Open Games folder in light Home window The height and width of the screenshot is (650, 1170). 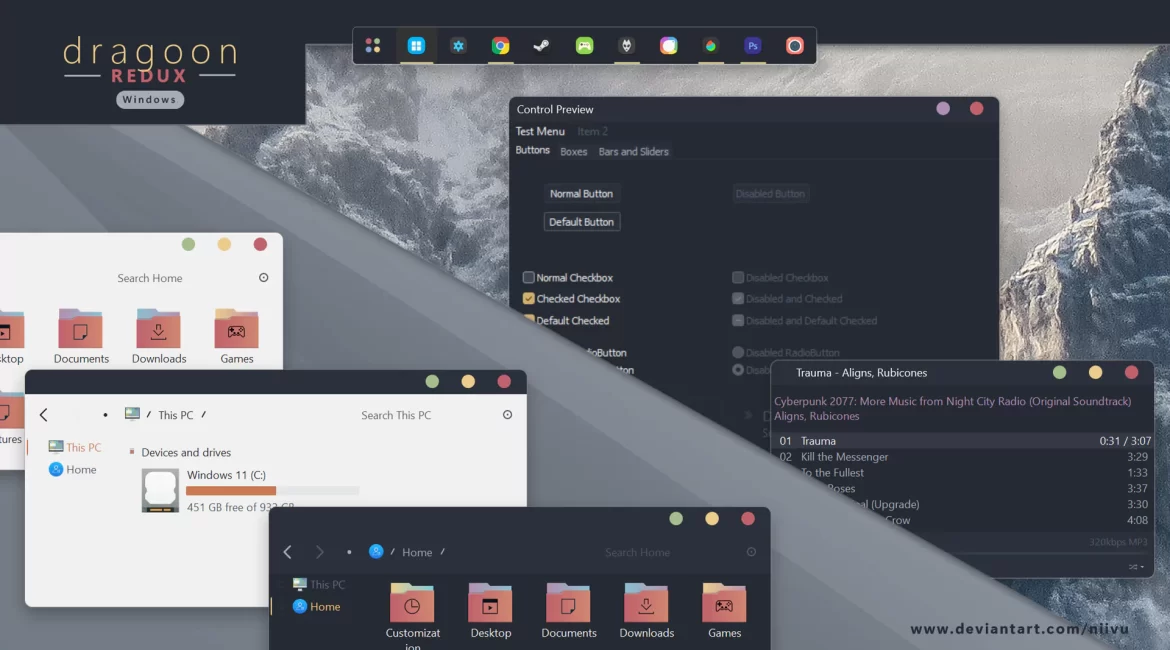point(237,331)
